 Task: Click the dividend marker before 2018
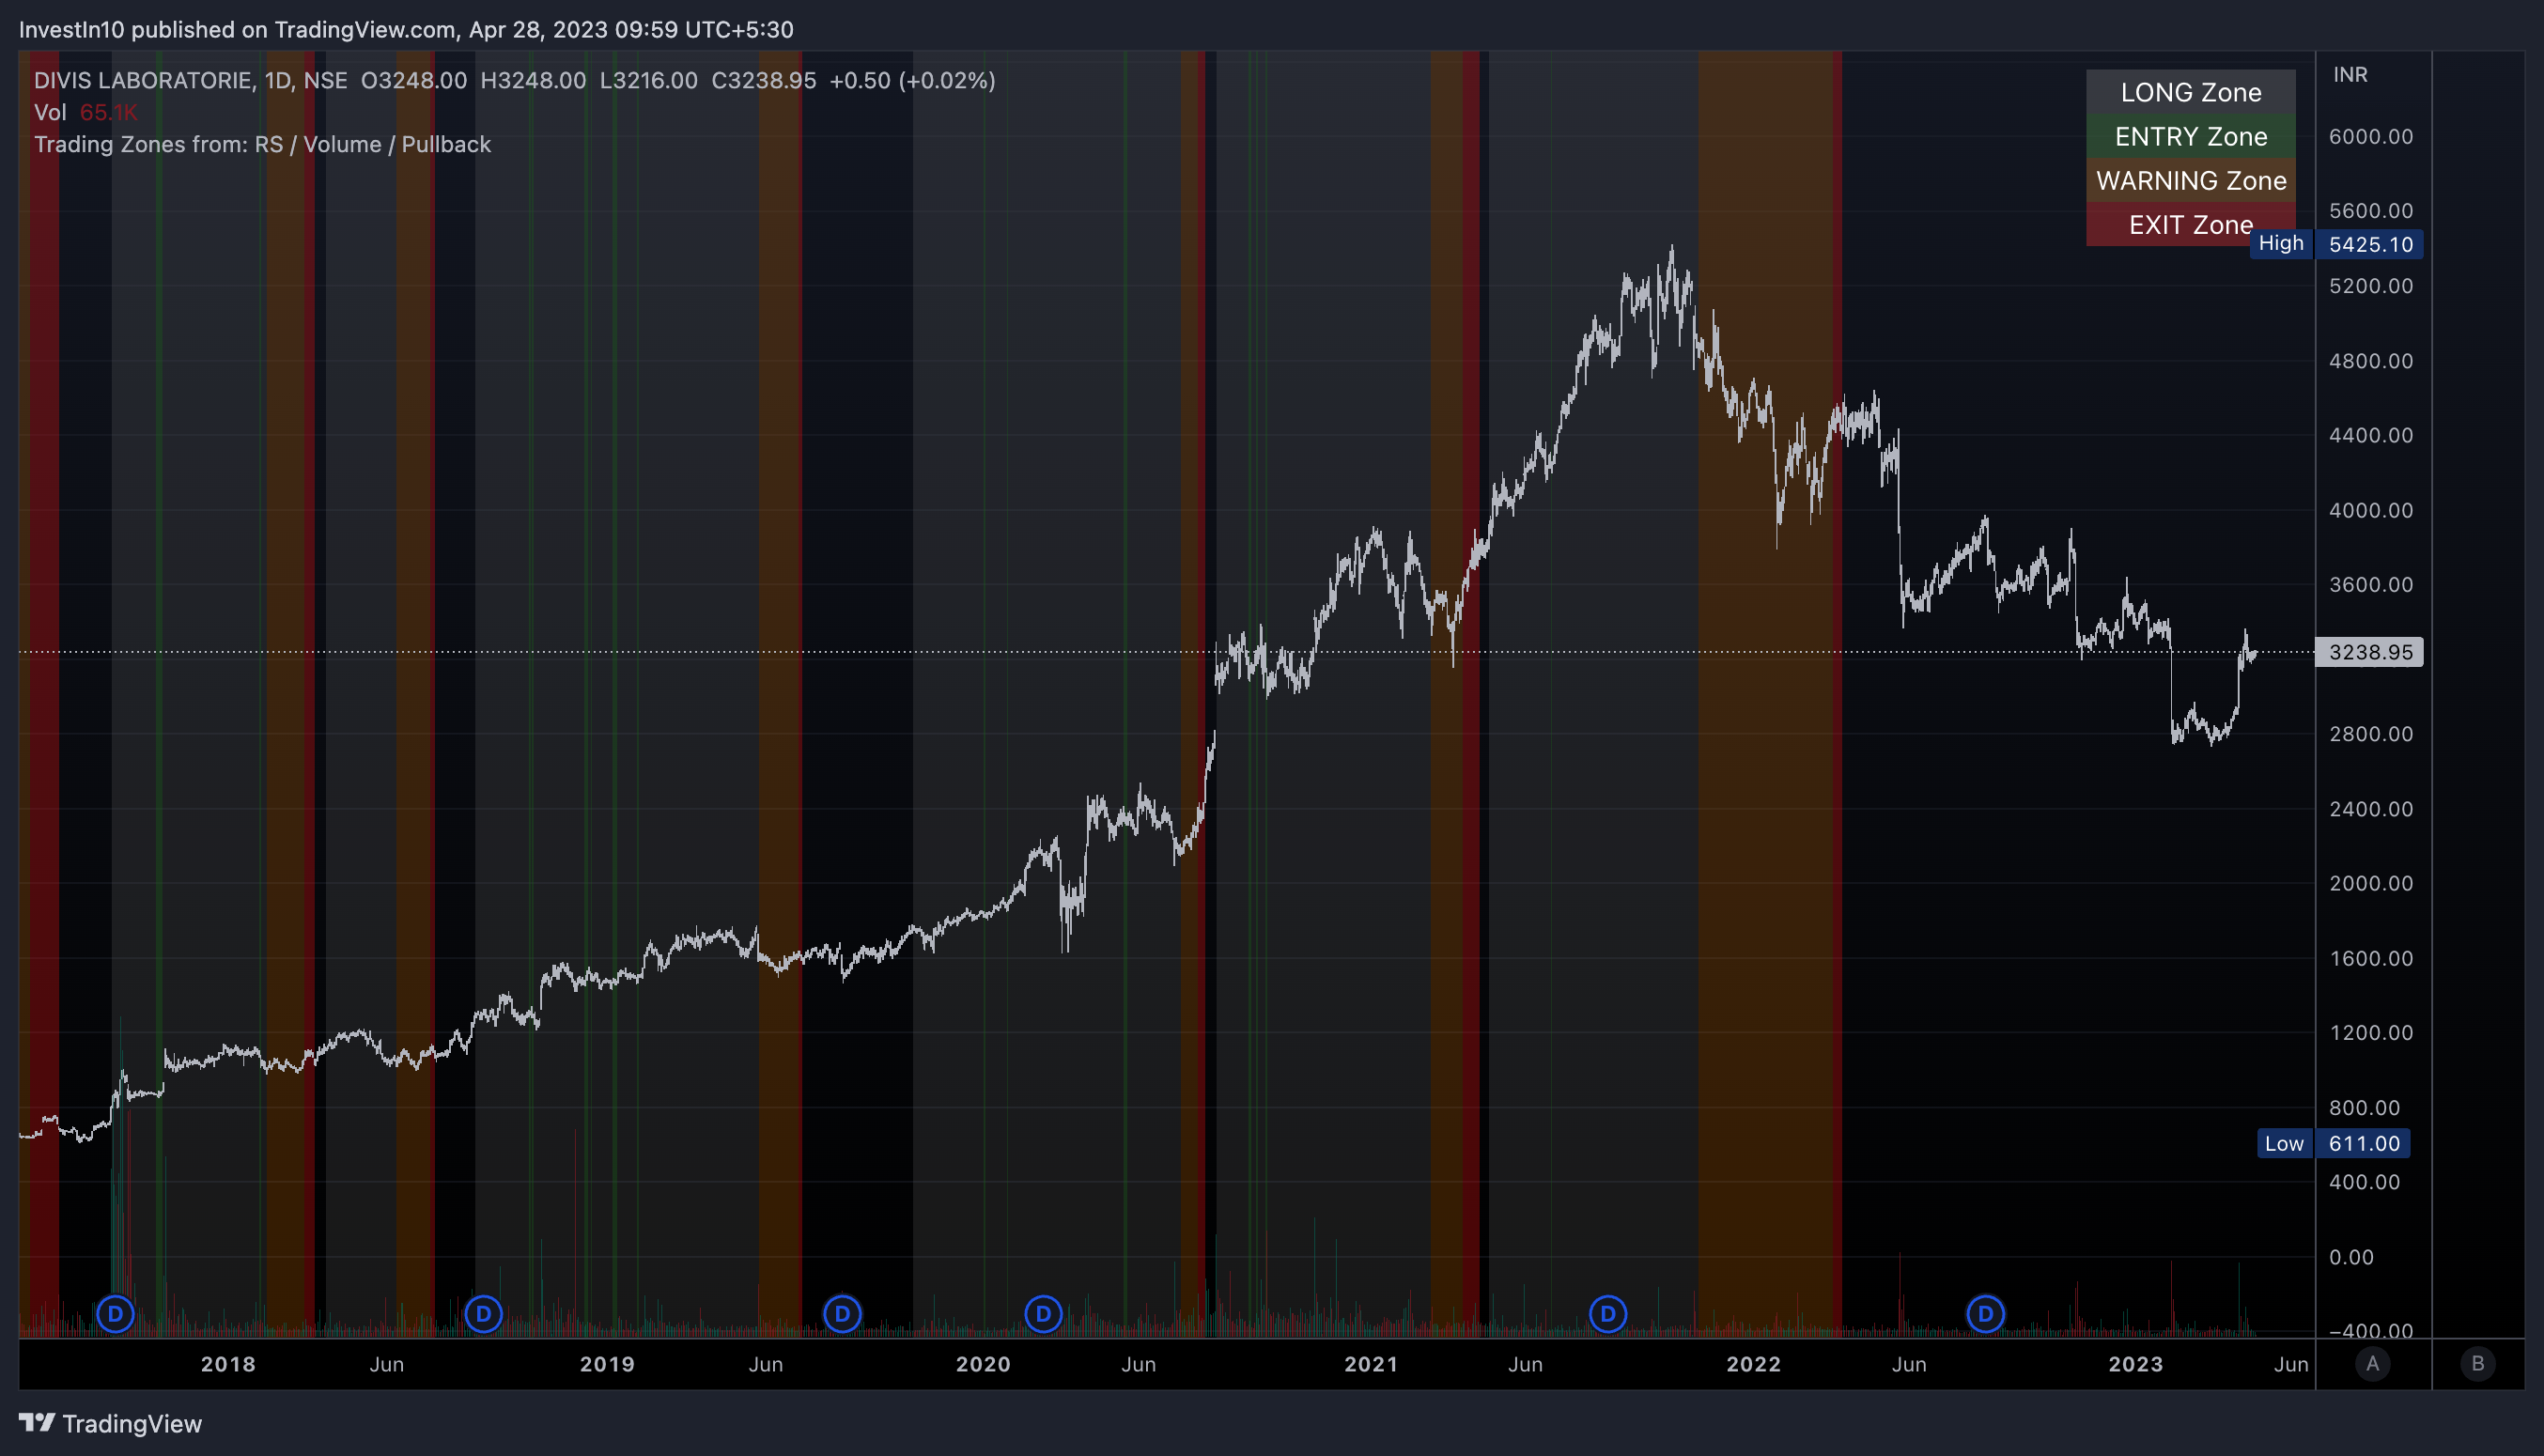click(x=115, y=1313)
